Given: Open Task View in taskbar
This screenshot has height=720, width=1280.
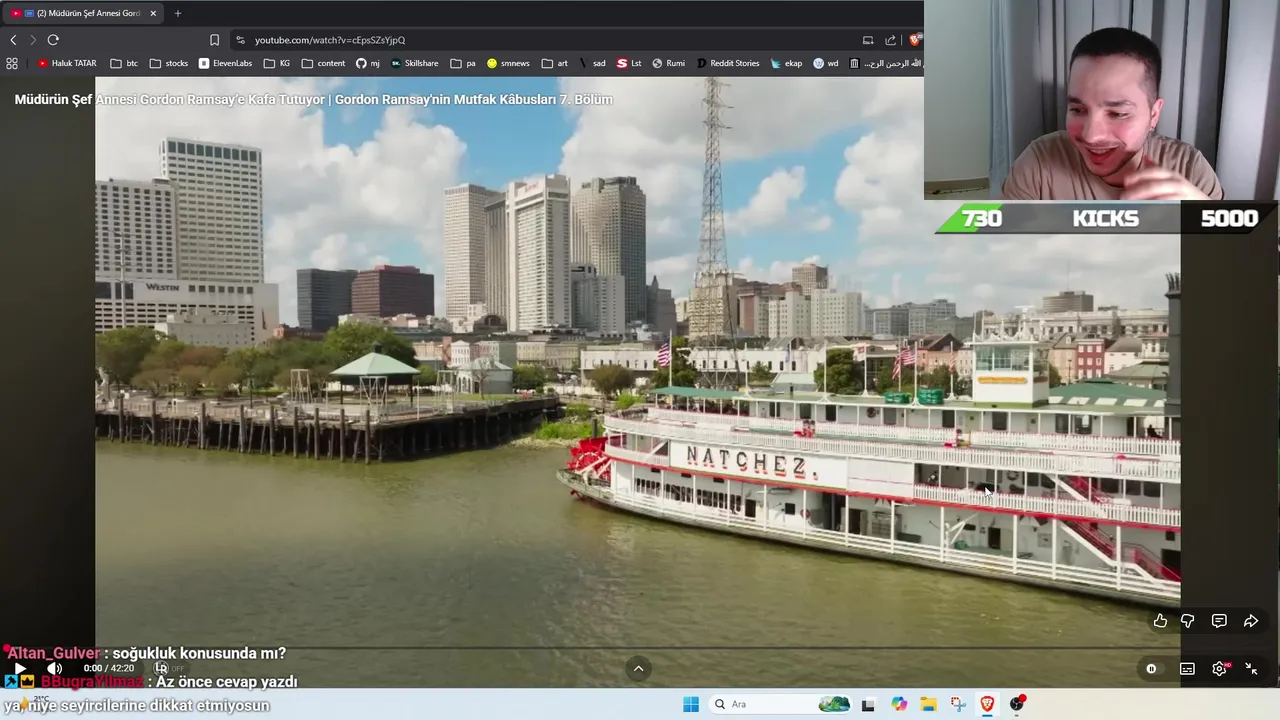Looking at the screenshot, I should coord(868,704).
